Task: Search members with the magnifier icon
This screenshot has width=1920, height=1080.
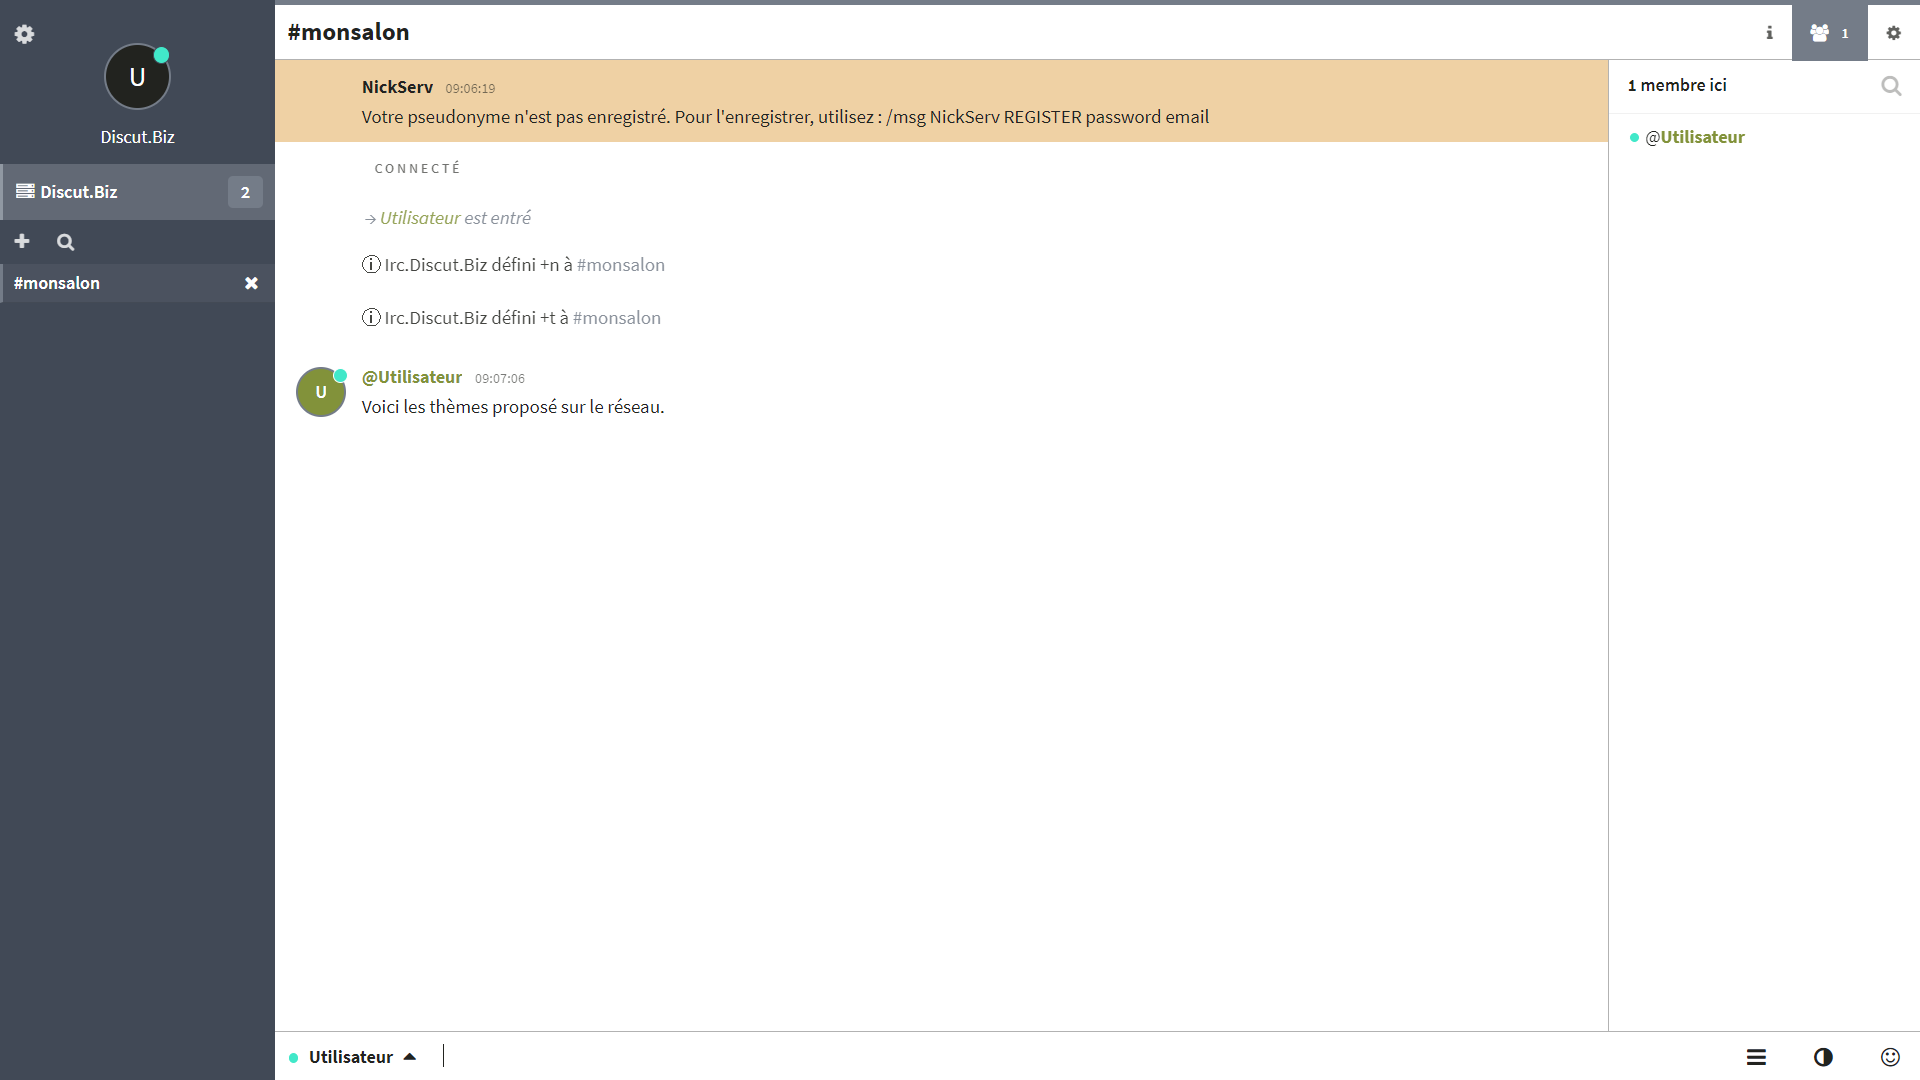Action: tap(1890, 86)
